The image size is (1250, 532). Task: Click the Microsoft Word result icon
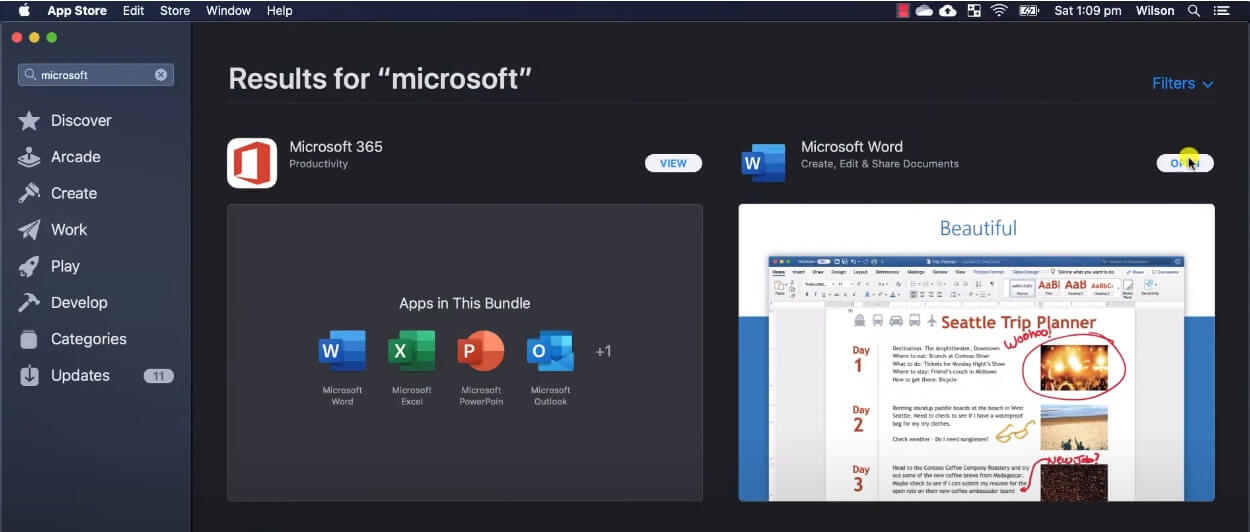pyautogui.click(x=763, y=163)
